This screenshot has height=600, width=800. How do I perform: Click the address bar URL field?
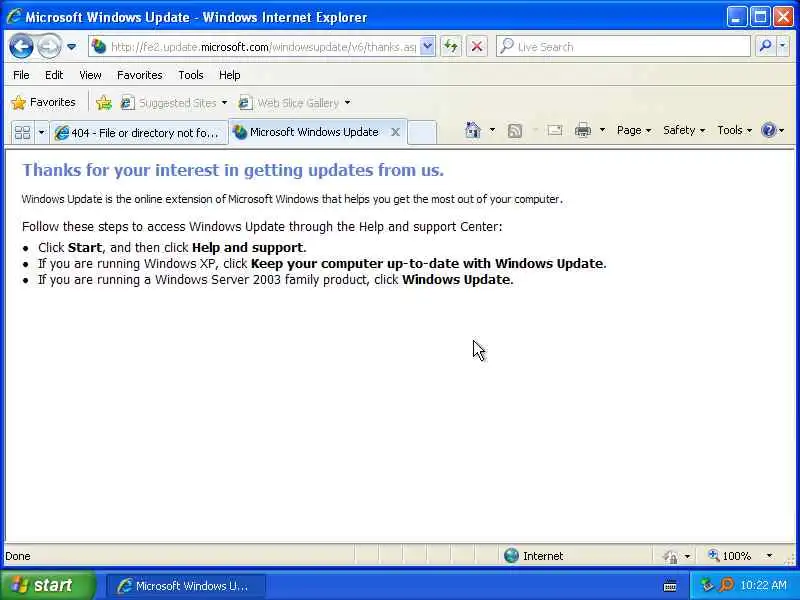point(263,47)
